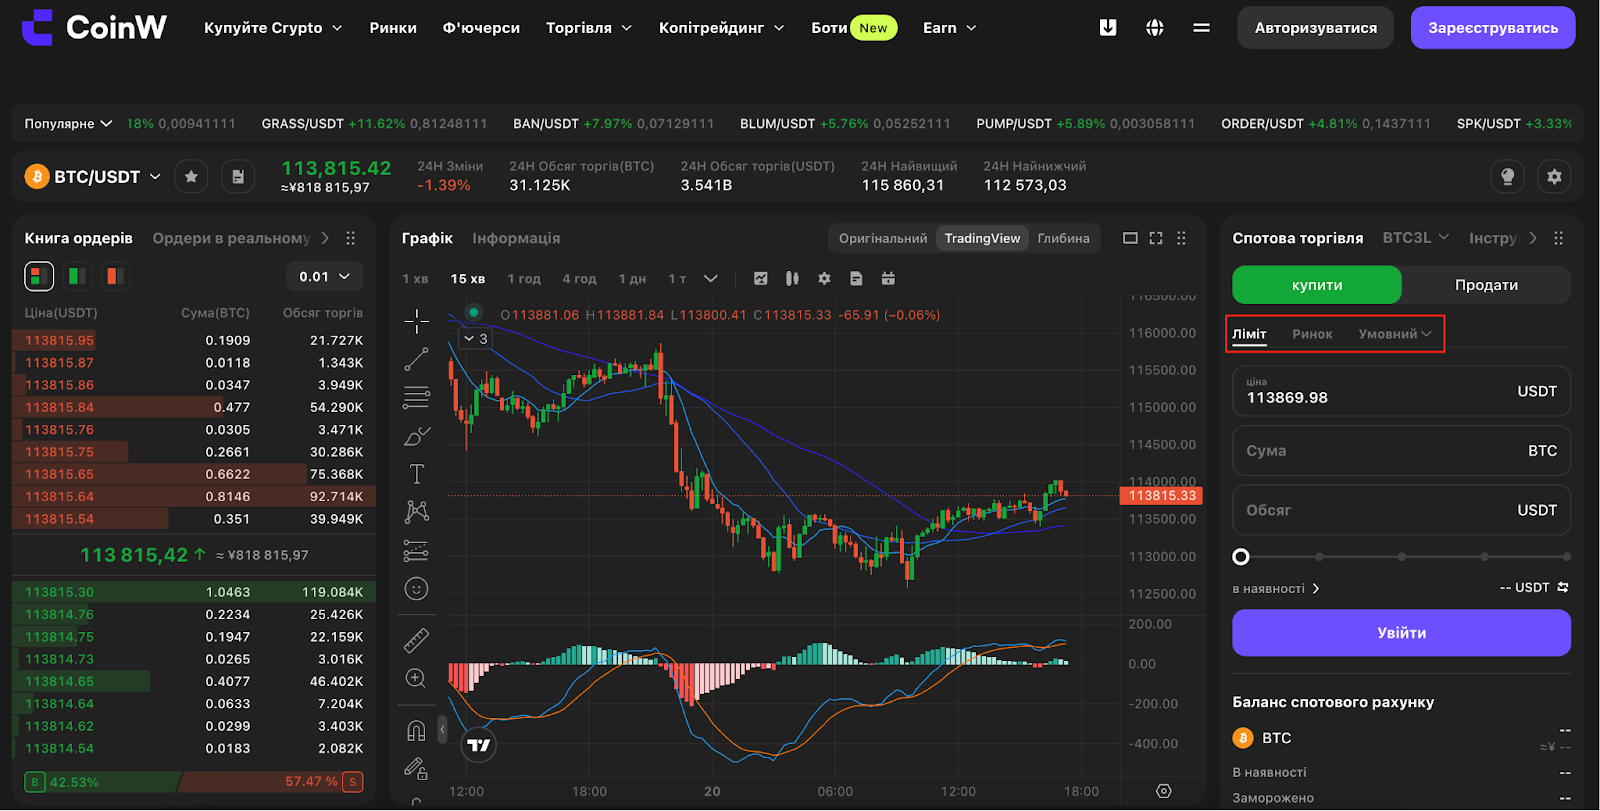Show only buy orders in order book

click(77, 276)
